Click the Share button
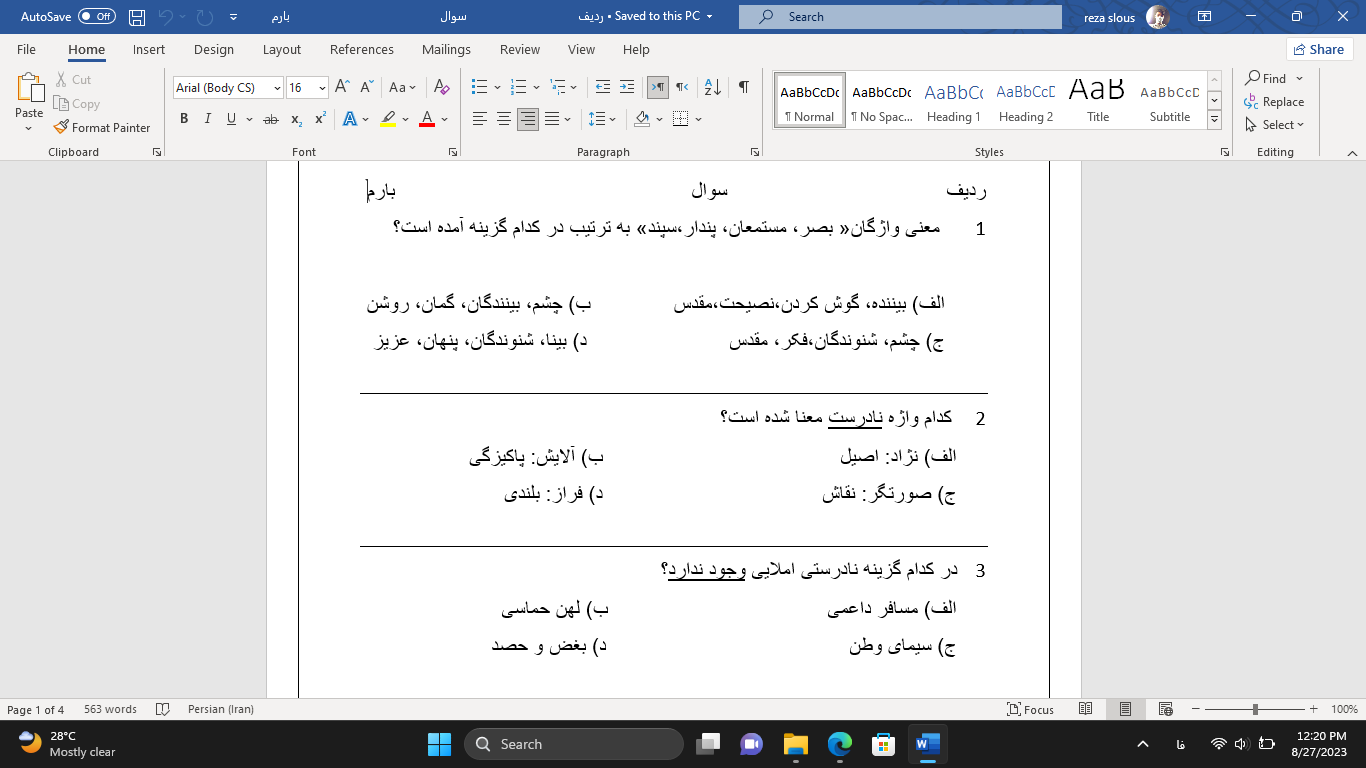The image size is (1366, 768). point(1319,49)
